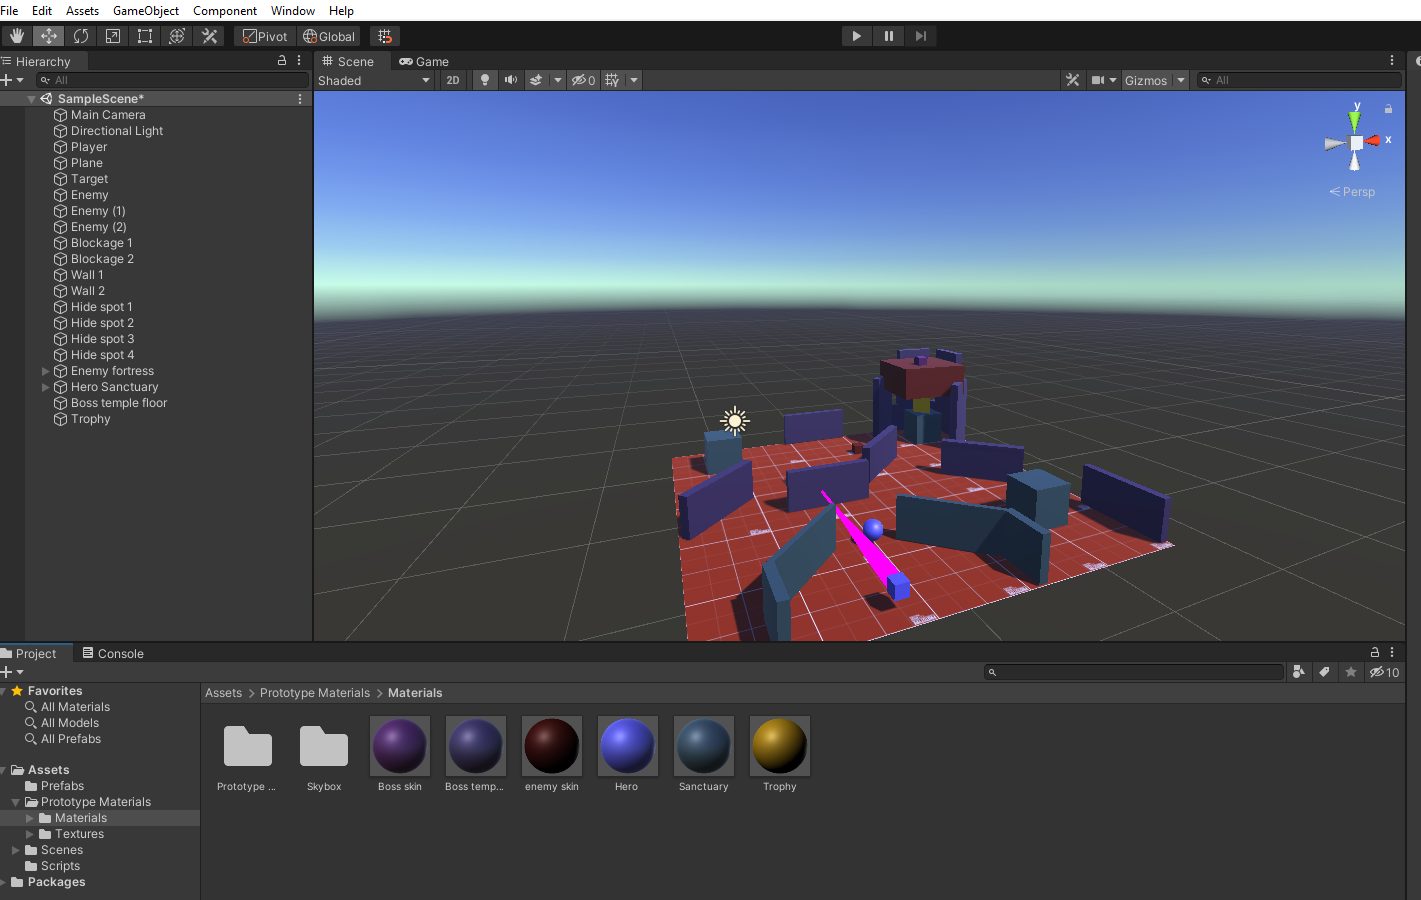Open the Project panel options menu
The image size is (1421, 900).
[1392, 652]
